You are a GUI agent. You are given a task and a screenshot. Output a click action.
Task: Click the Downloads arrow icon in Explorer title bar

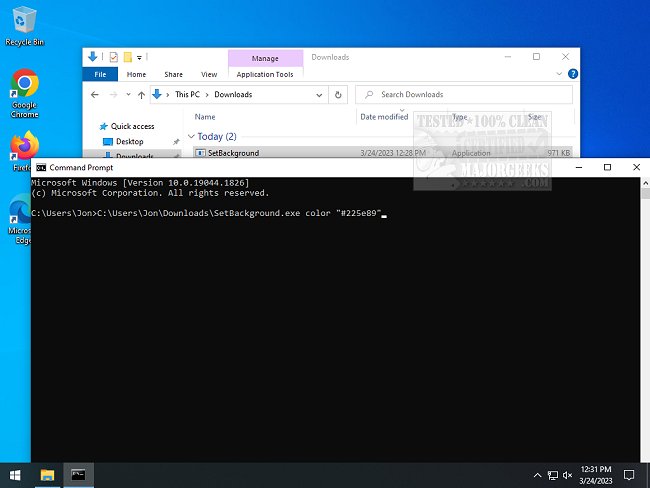coord(92,56)
